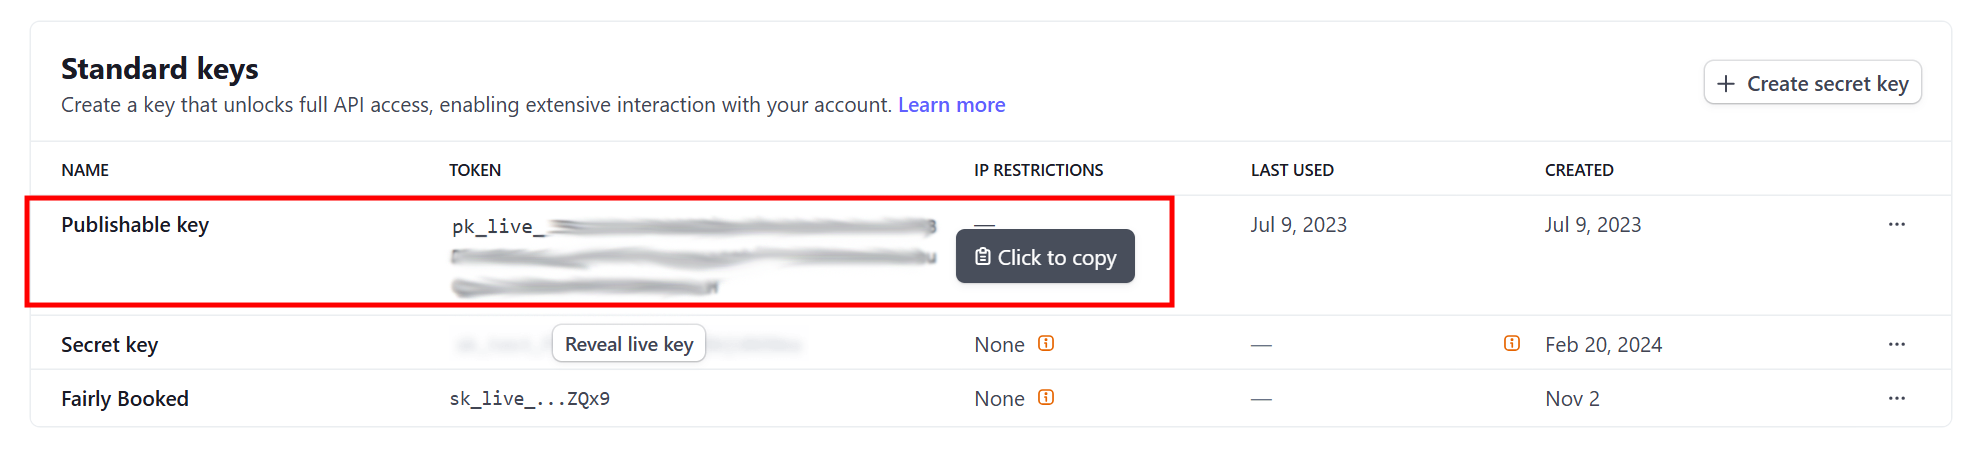Click the LAST USED column header
This screenshot has height=469, width=1968.
point(1292,170)
